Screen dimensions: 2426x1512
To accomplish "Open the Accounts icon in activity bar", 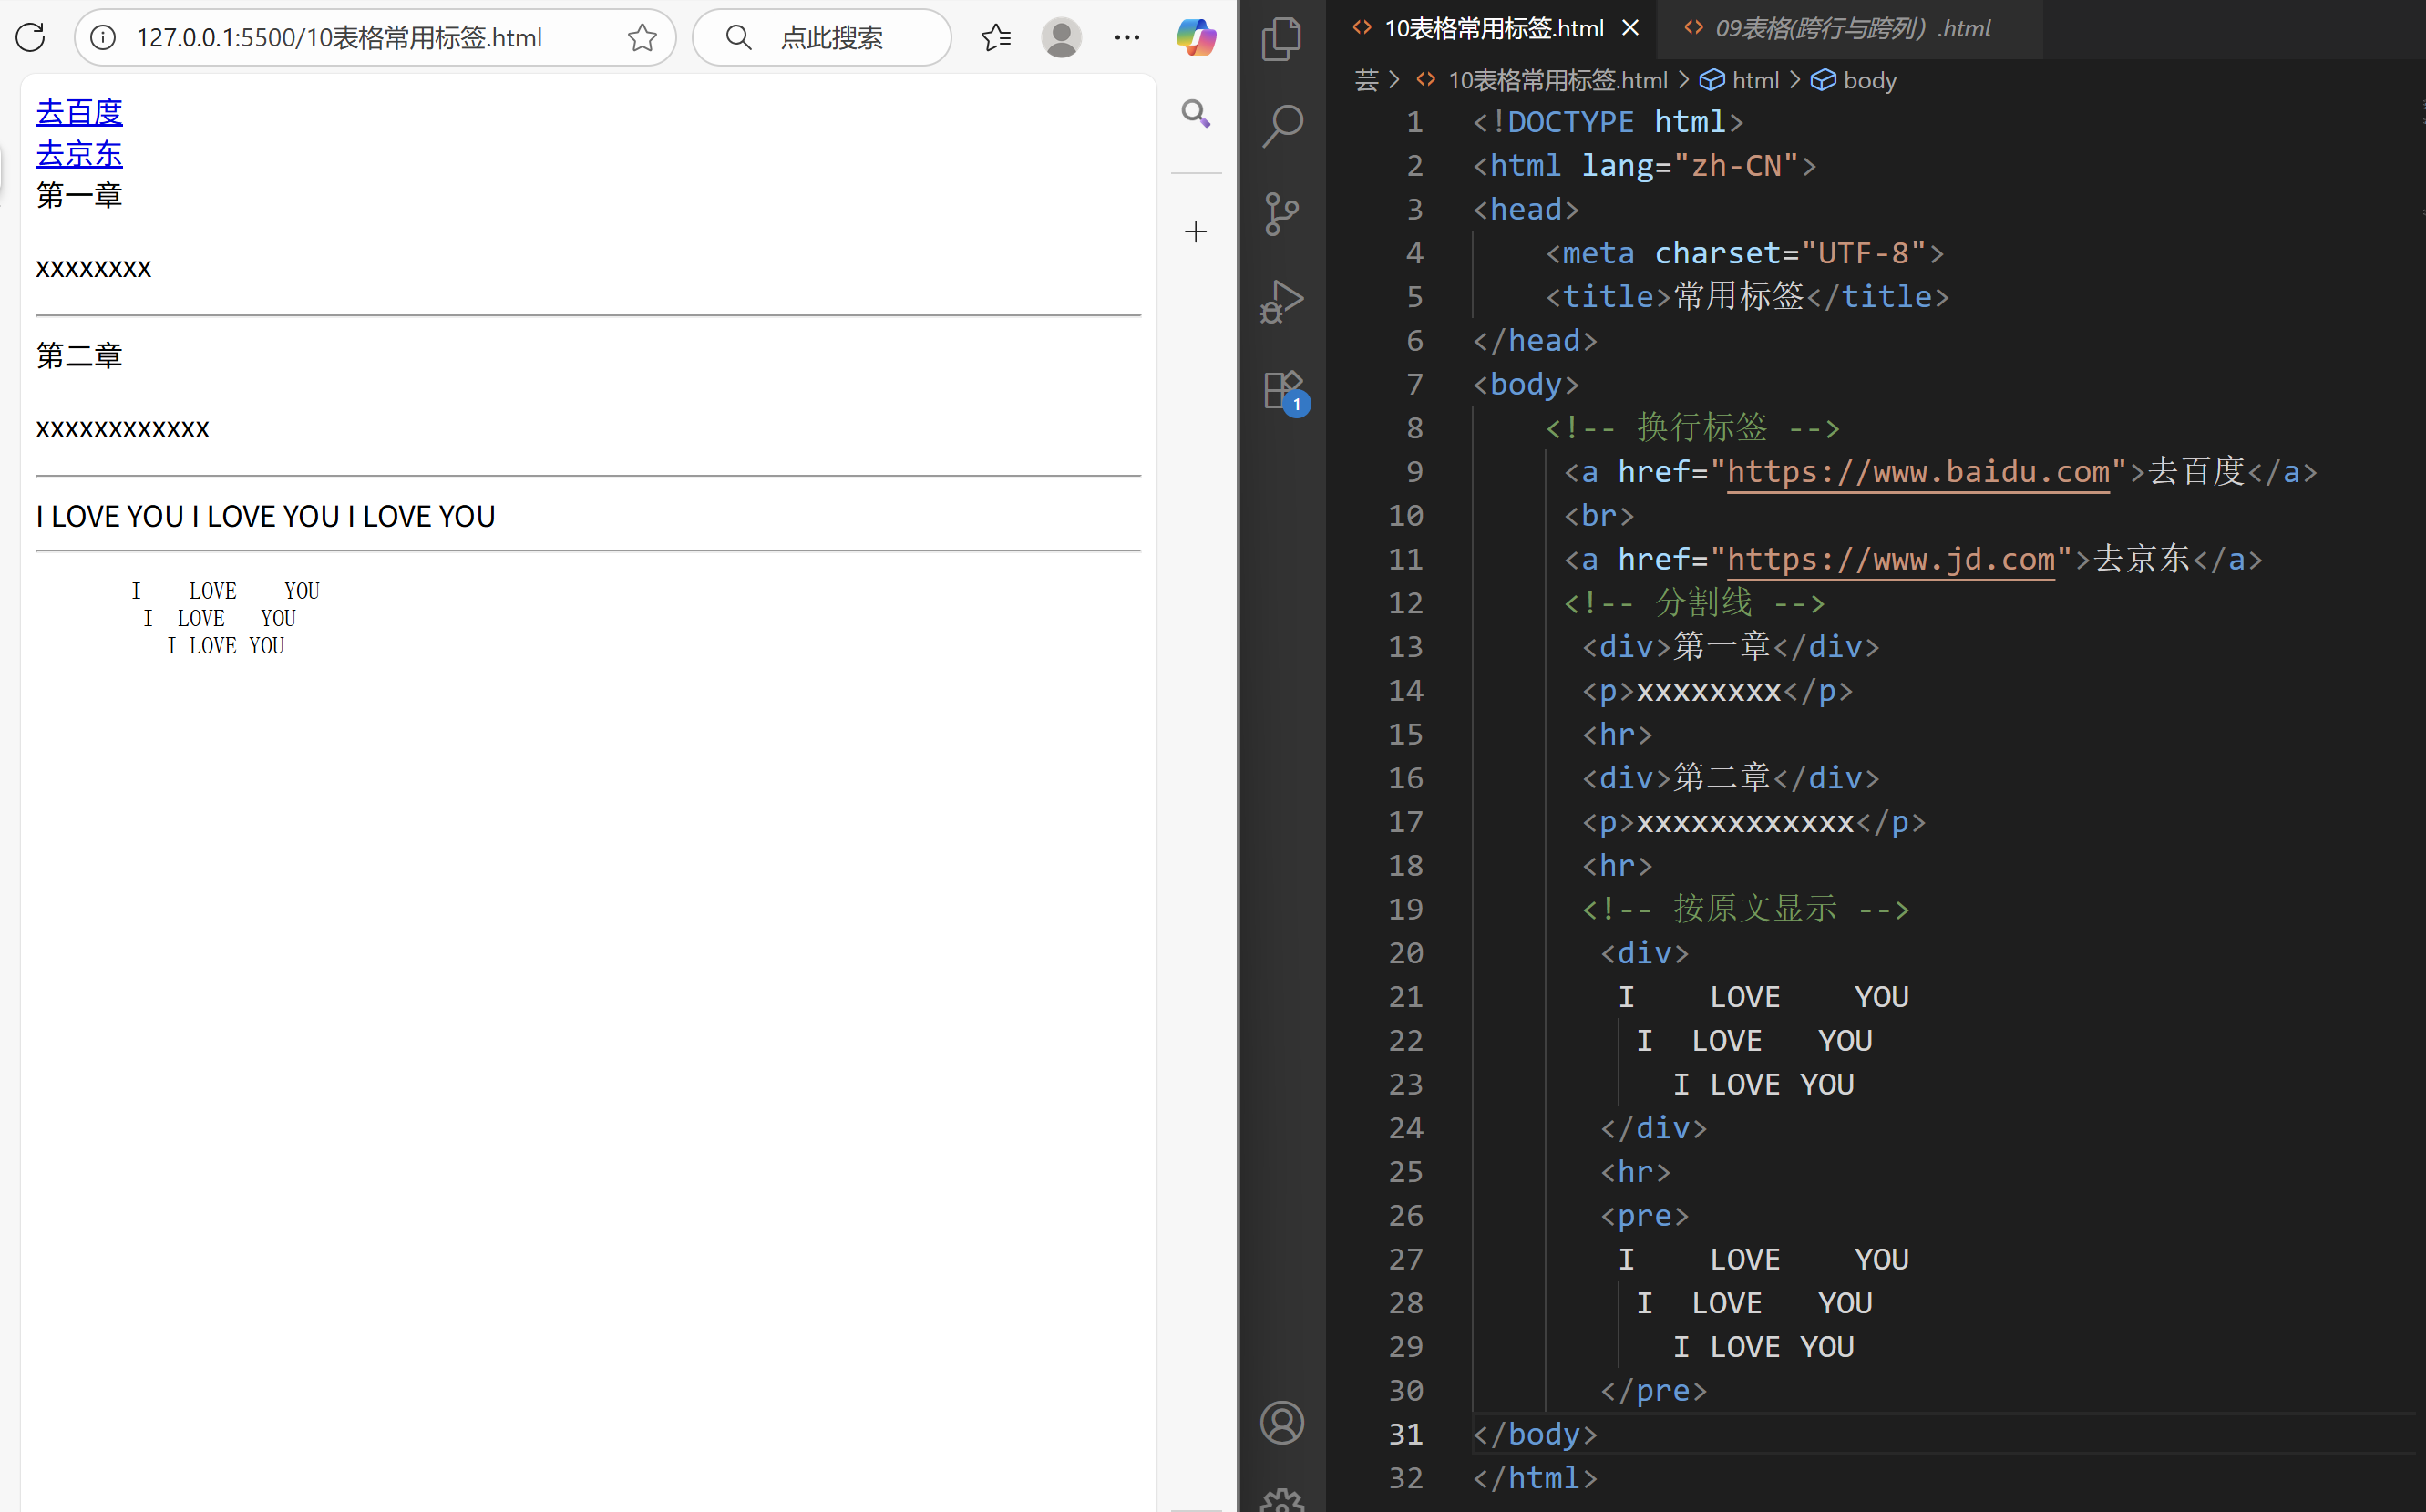I will coord(1281,1422).
